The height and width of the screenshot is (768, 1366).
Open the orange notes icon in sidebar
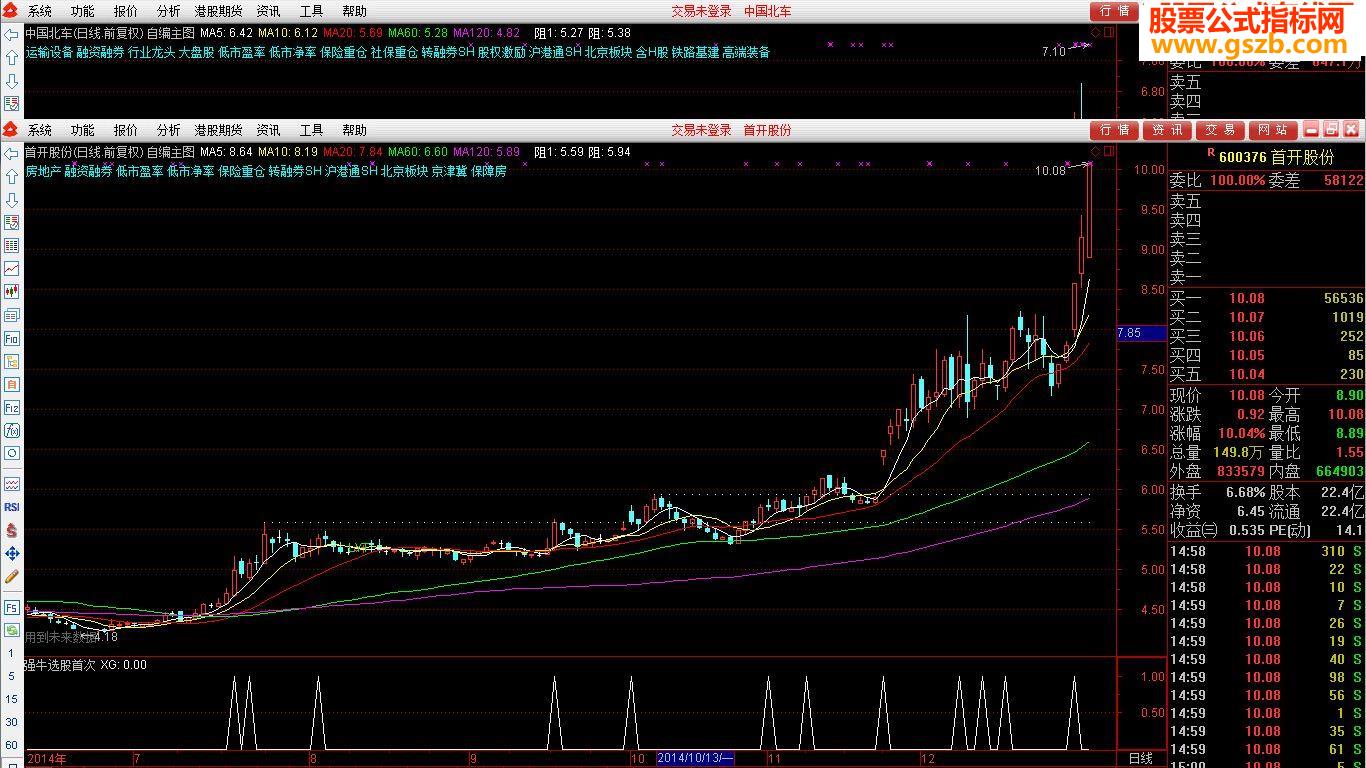point(11,384)
